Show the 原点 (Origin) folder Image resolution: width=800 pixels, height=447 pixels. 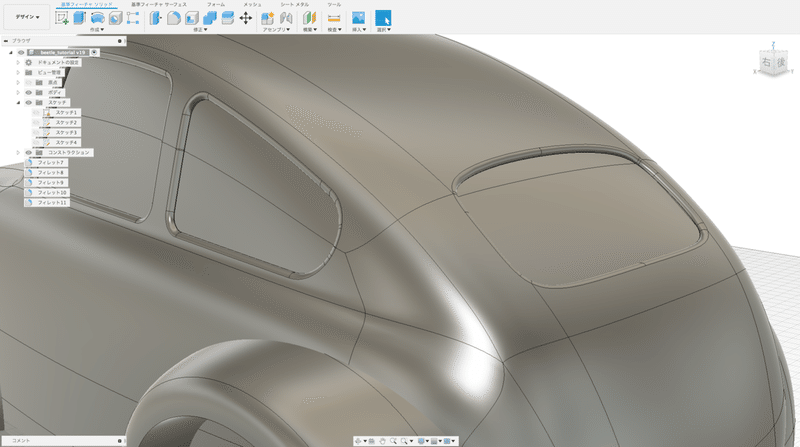tap(29, 83)
